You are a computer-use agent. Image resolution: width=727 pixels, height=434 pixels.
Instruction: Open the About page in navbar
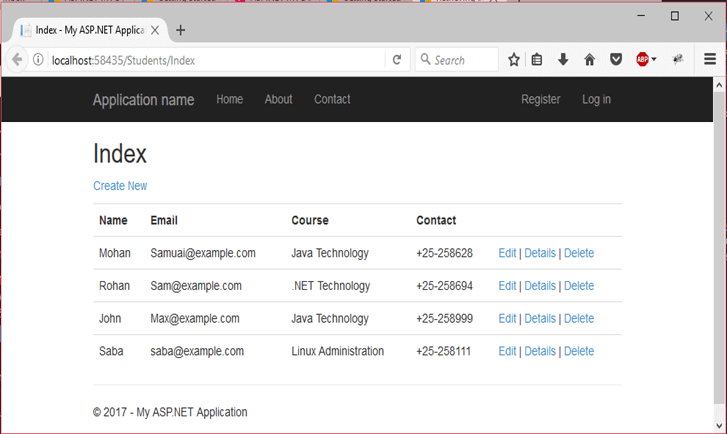click(278, 99)
